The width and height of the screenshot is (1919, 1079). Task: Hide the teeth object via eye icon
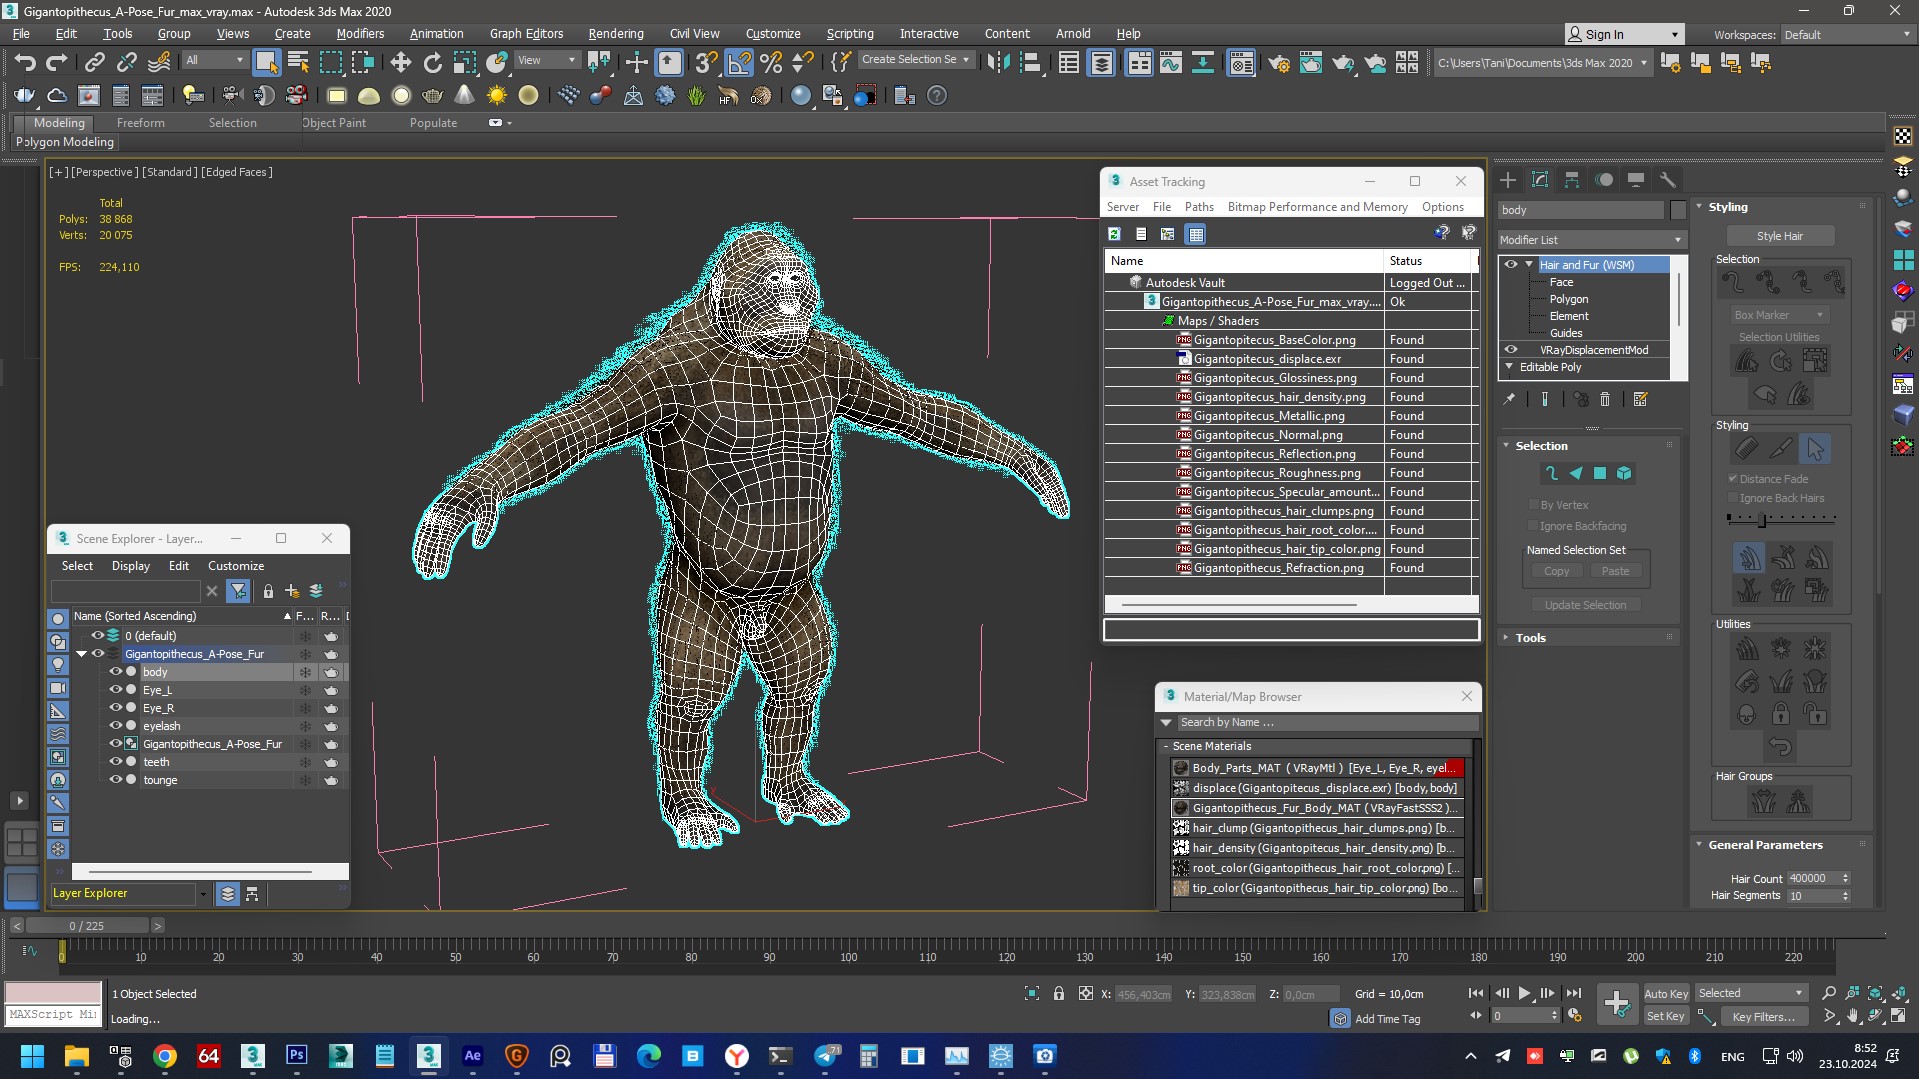tap(115, 762)
